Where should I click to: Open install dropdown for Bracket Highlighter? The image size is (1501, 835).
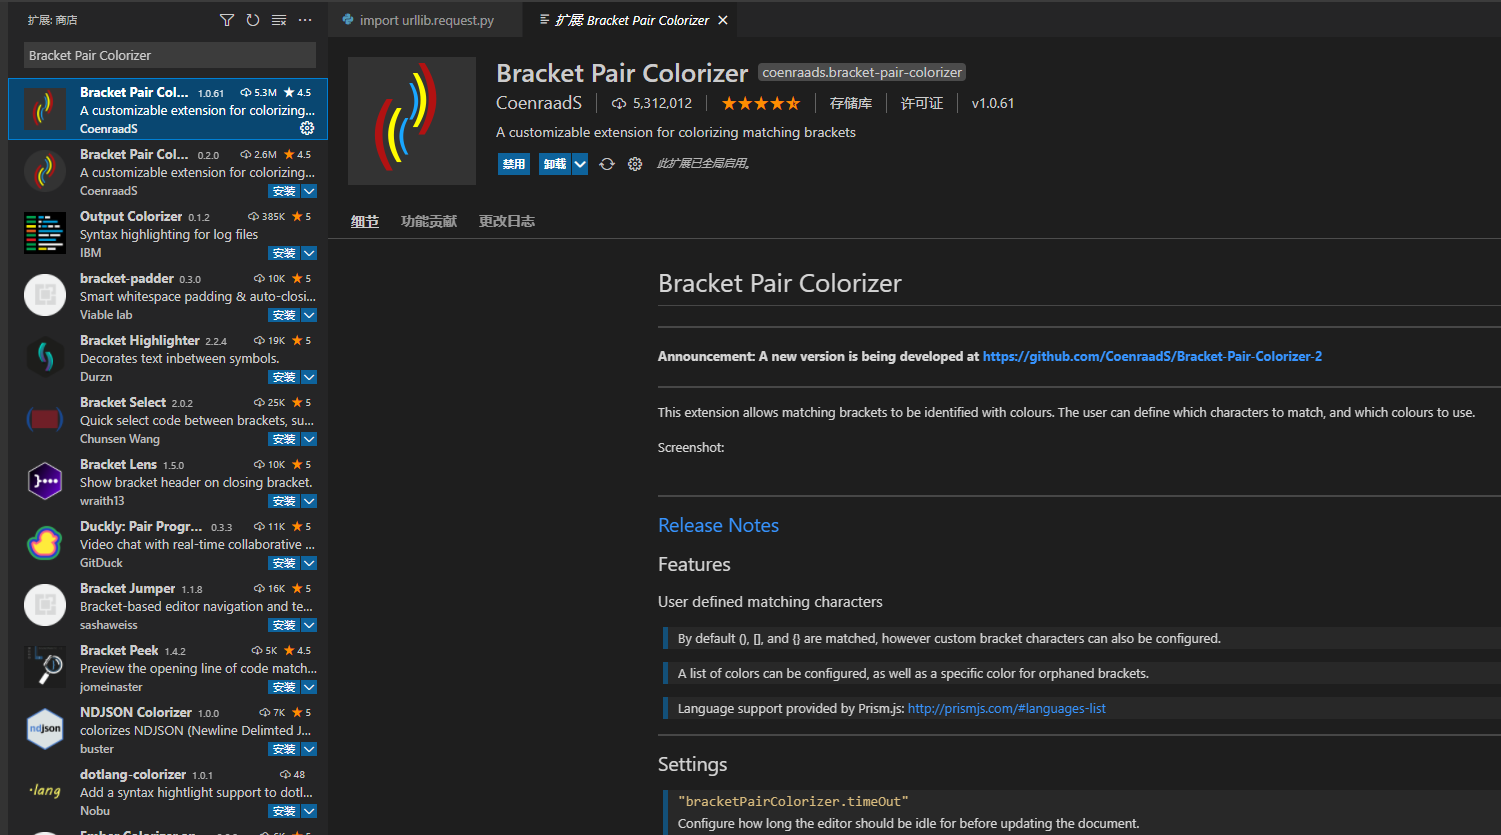[309, 377]
